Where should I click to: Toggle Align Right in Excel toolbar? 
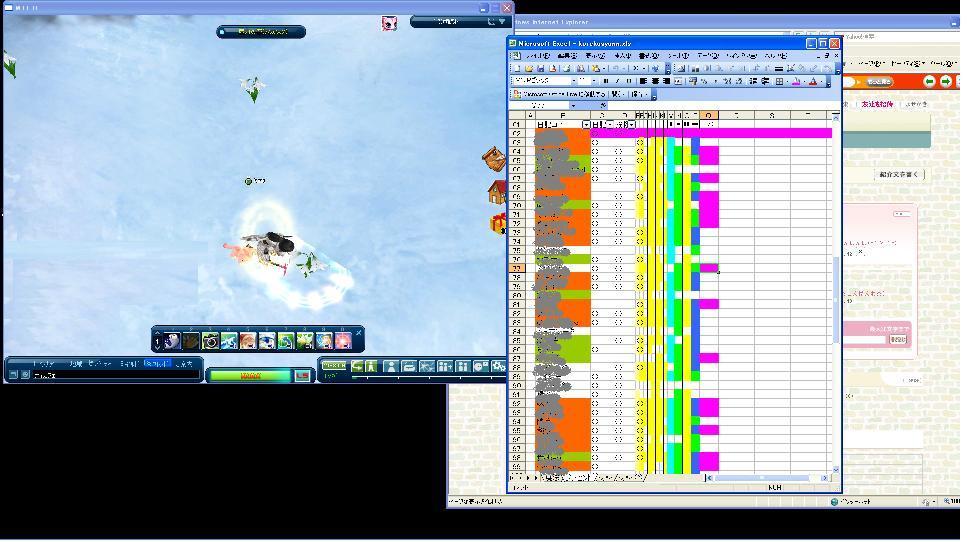(666, 81)
